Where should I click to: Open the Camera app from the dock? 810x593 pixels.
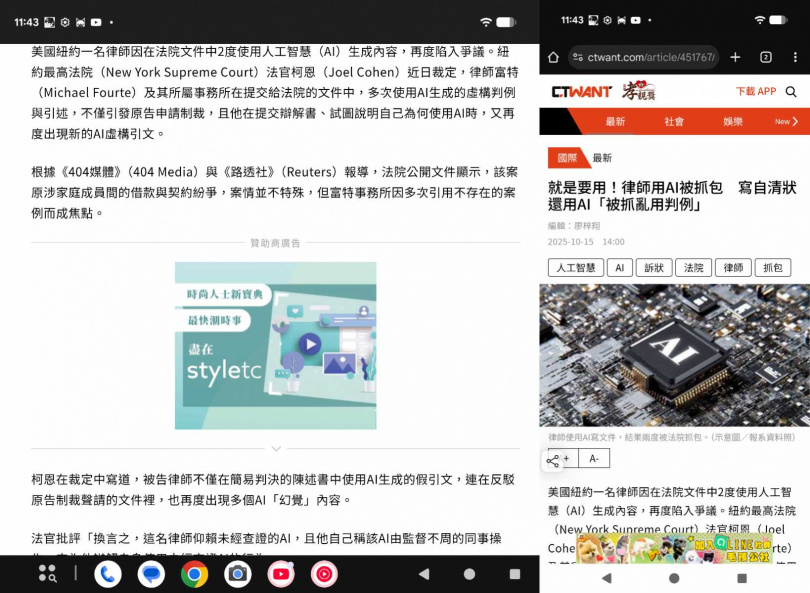coord(236,574)
